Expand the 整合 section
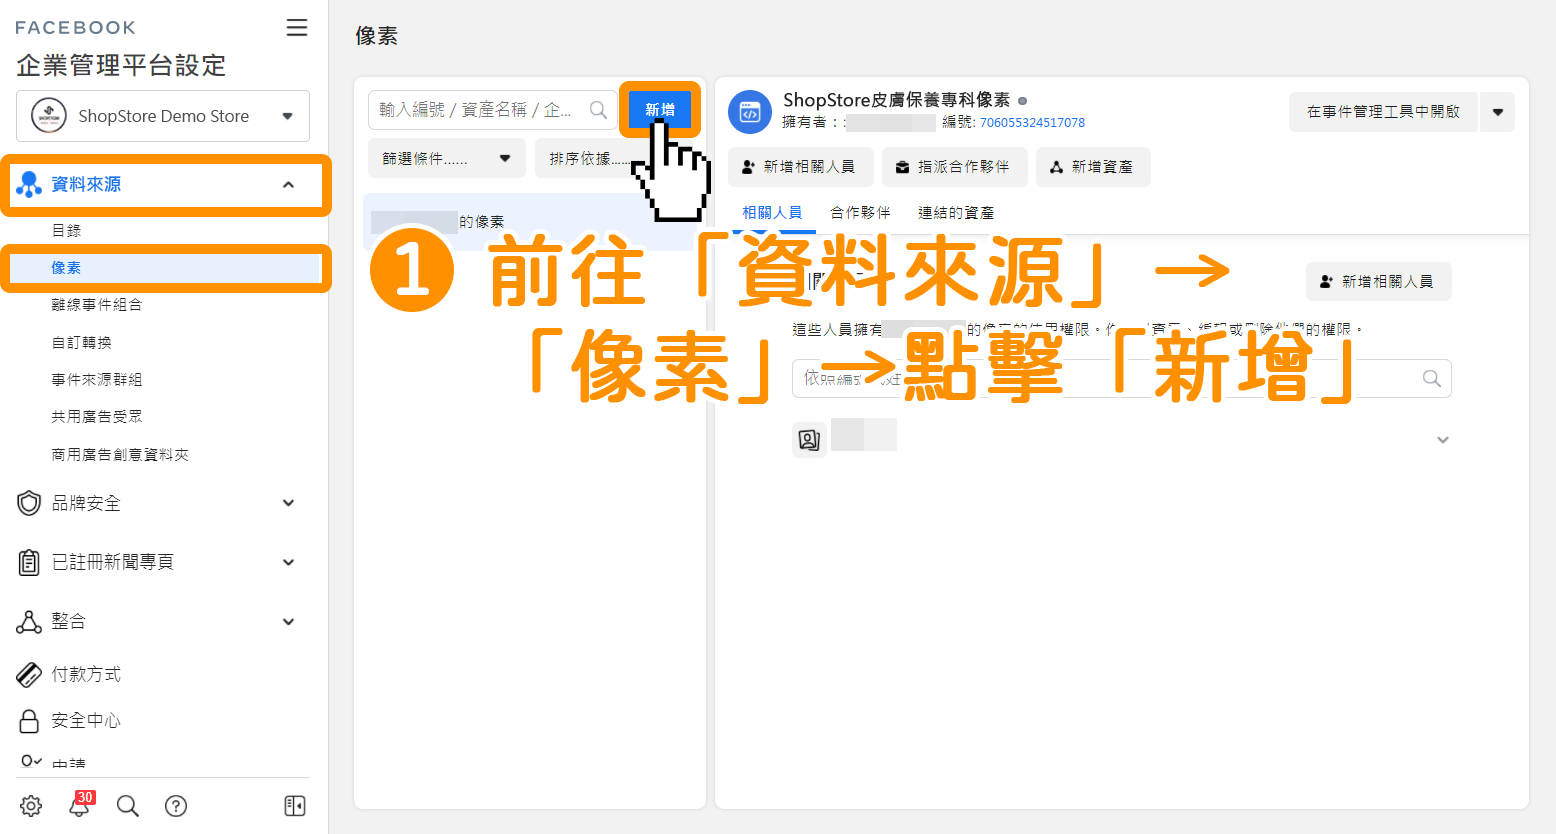Viewport: 1556px width, 834px height. (x=288, y=622)
